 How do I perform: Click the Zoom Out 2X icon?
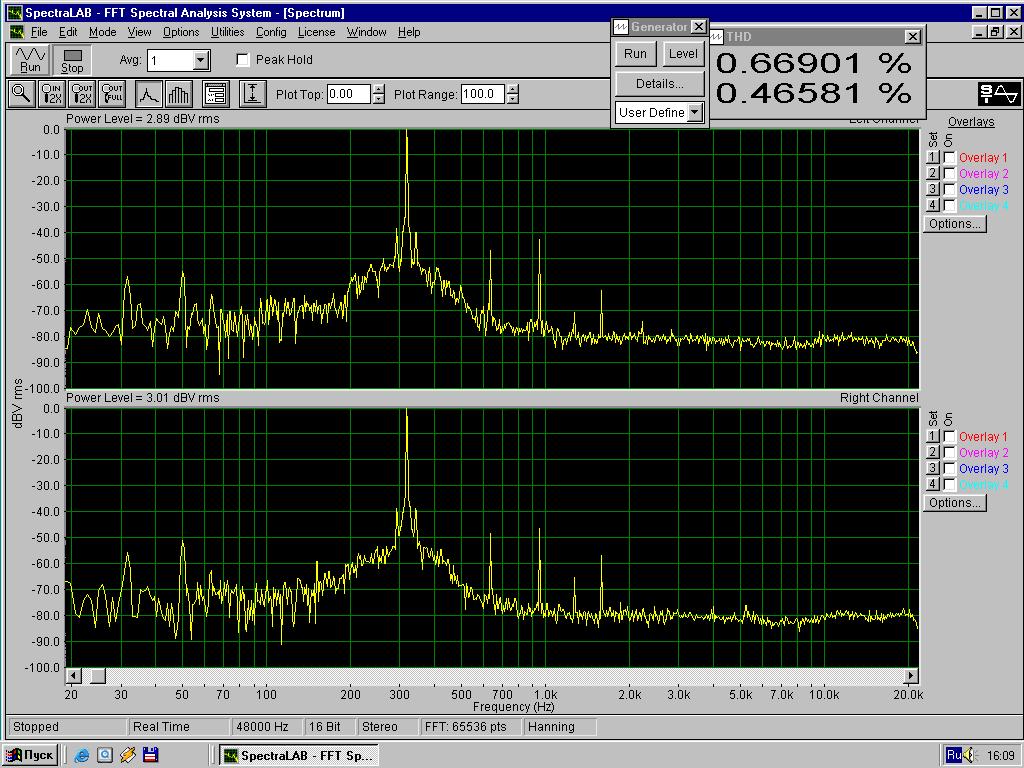coord(82,94)
